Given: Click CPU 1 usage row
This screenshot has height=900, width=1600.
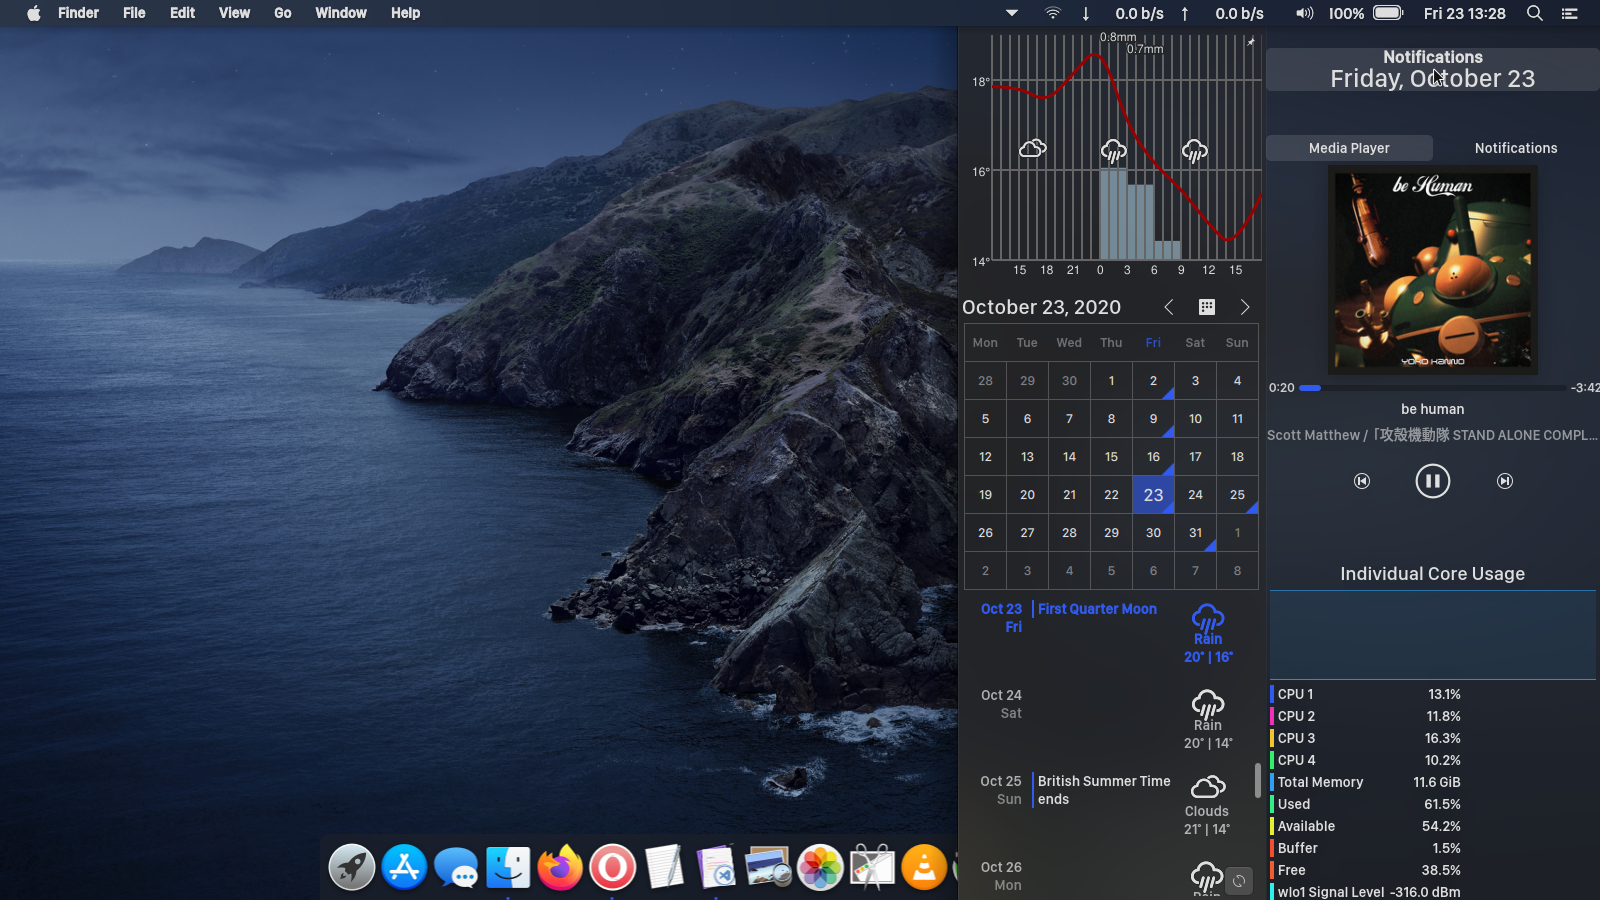Looking at the screenshot, I should click(1366, 694).
